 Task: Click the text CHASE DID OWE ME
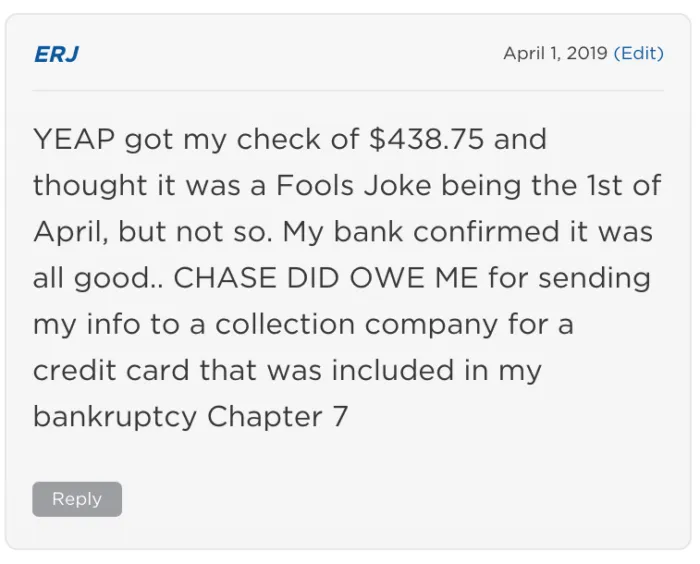[312, 278]
